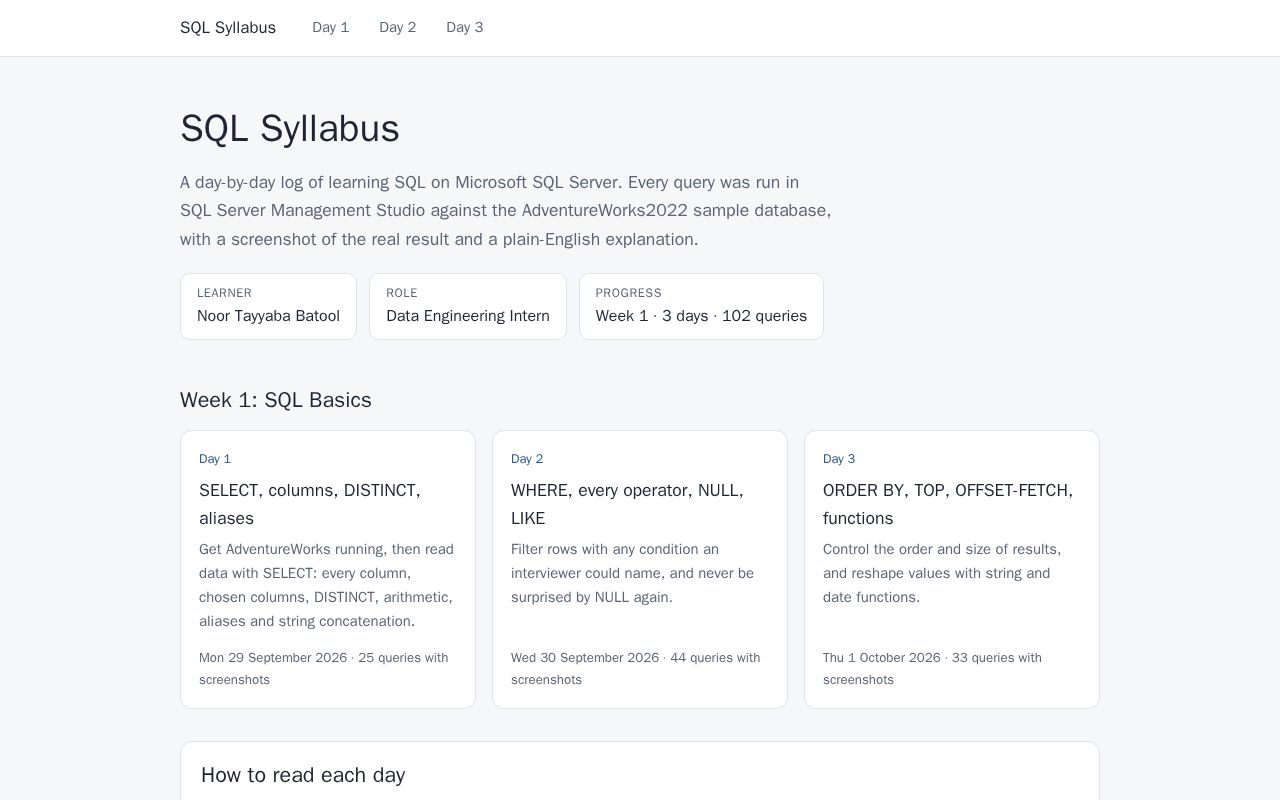The image size is (1280, 800).
Task: Click the LEARNER label
Action: coord(224,293)
